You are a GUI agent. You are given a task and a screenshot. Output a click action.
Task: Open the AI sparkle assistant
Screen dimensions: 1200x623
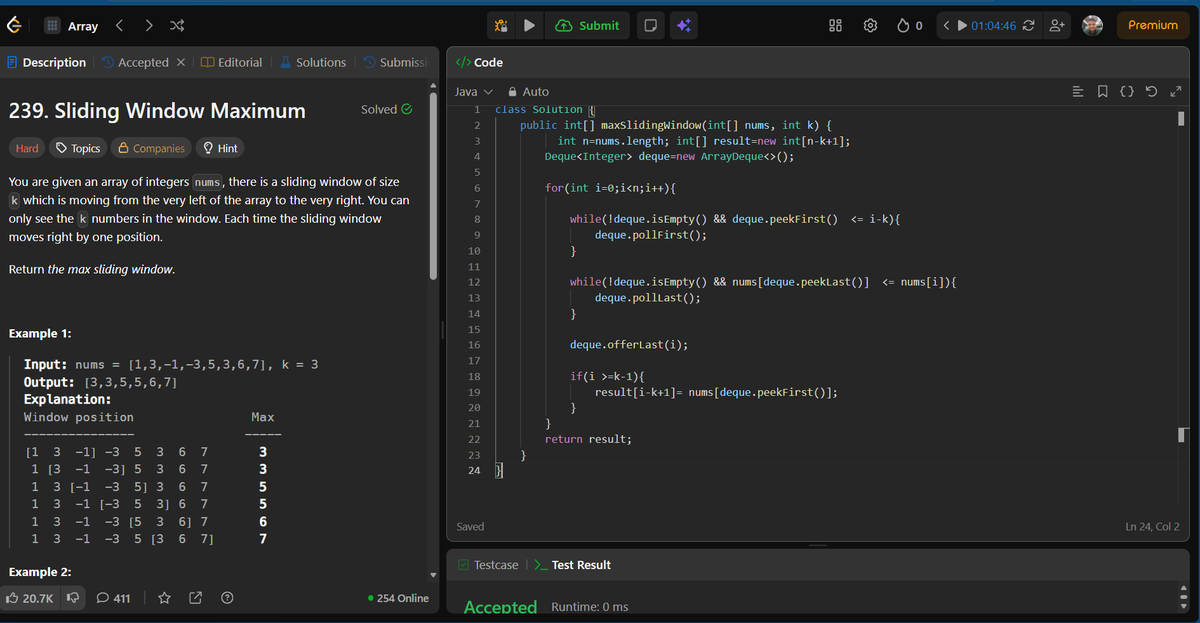683,26
